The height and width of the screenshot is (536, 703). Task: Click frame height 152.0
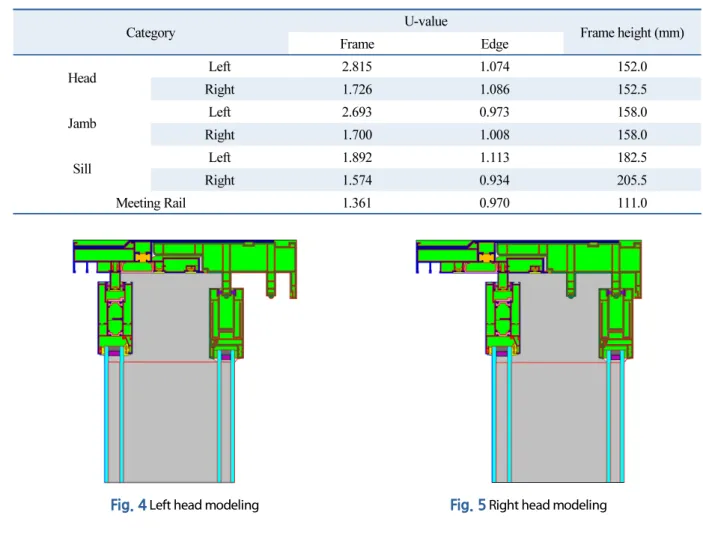[x=632, y=66]
